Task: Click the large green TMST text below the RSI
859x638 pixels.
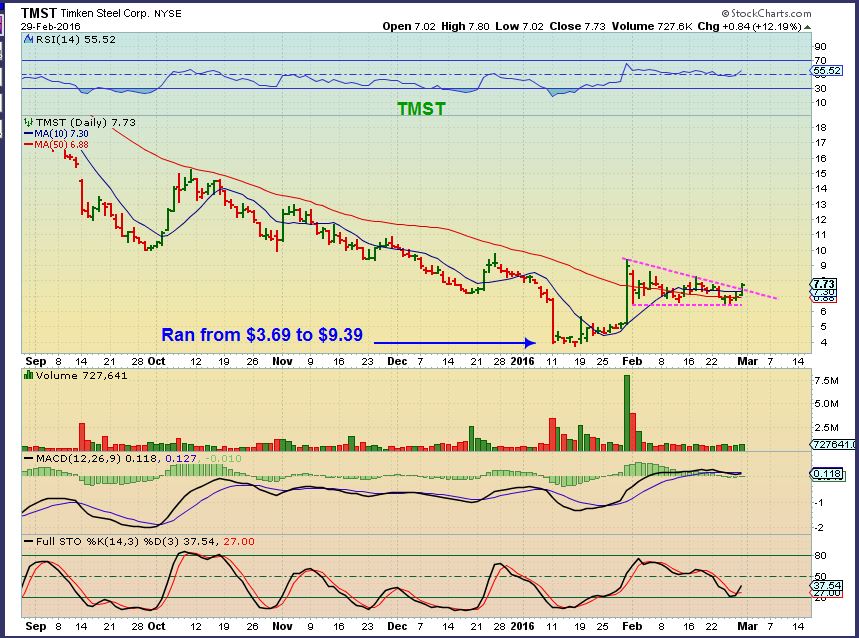Action: 421,109
